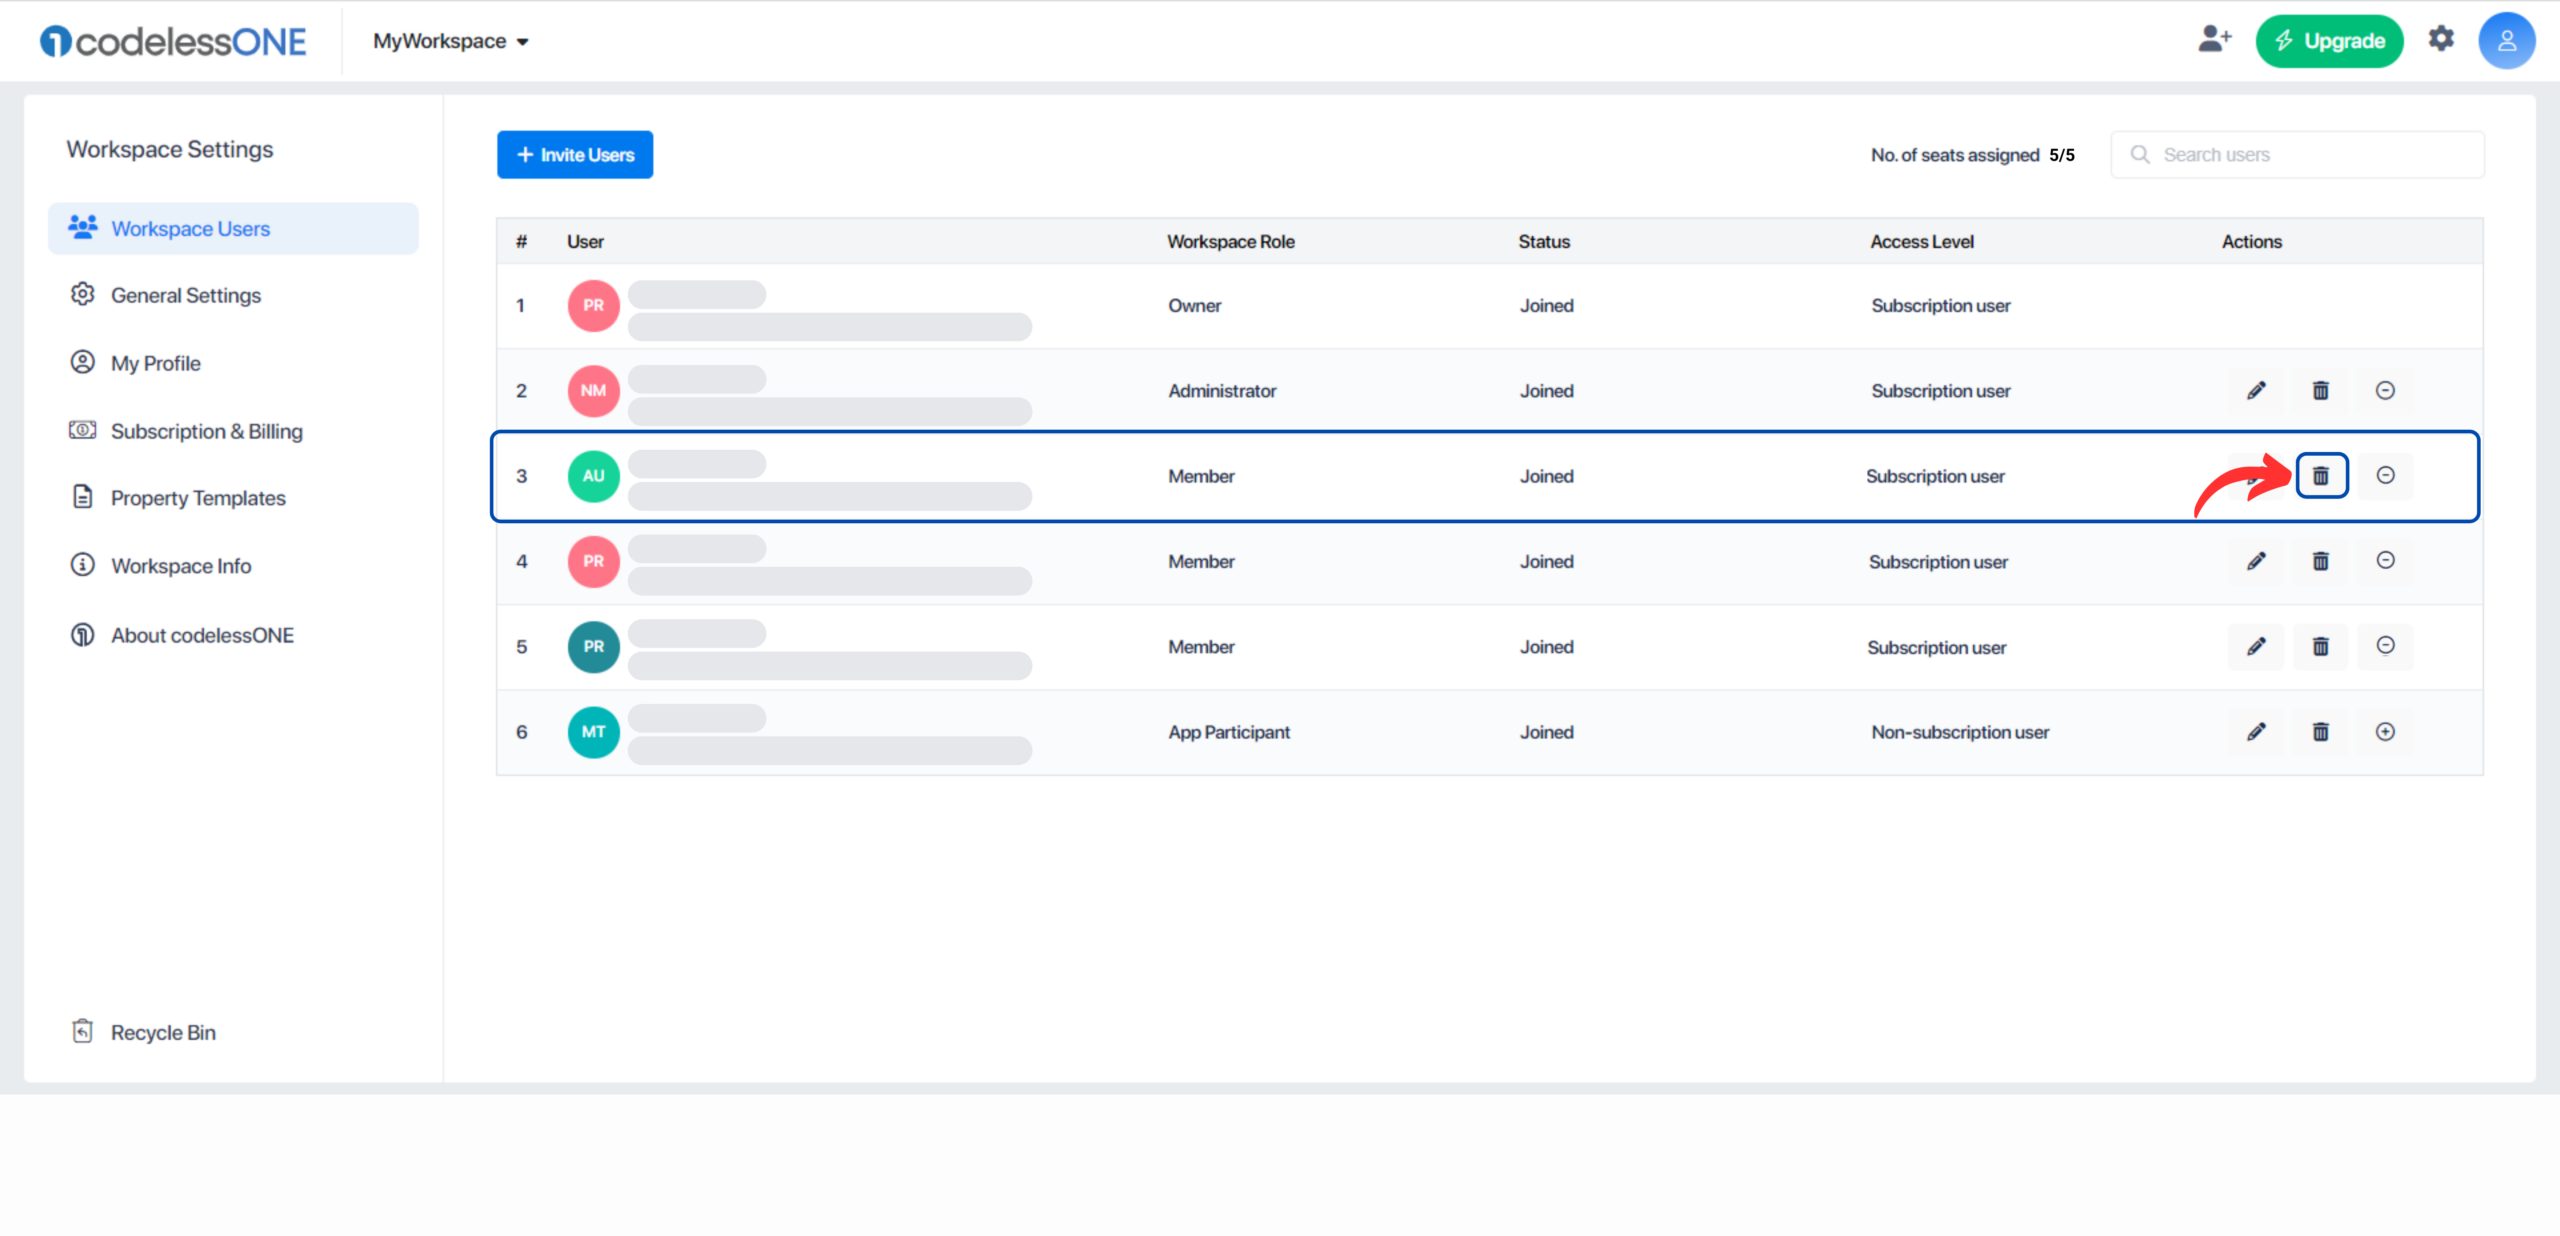The height and width of the screenshot is (1236, 2560).
Task: Focus the Search users field
Action: pyautogui.click(x=2297, y=155)
